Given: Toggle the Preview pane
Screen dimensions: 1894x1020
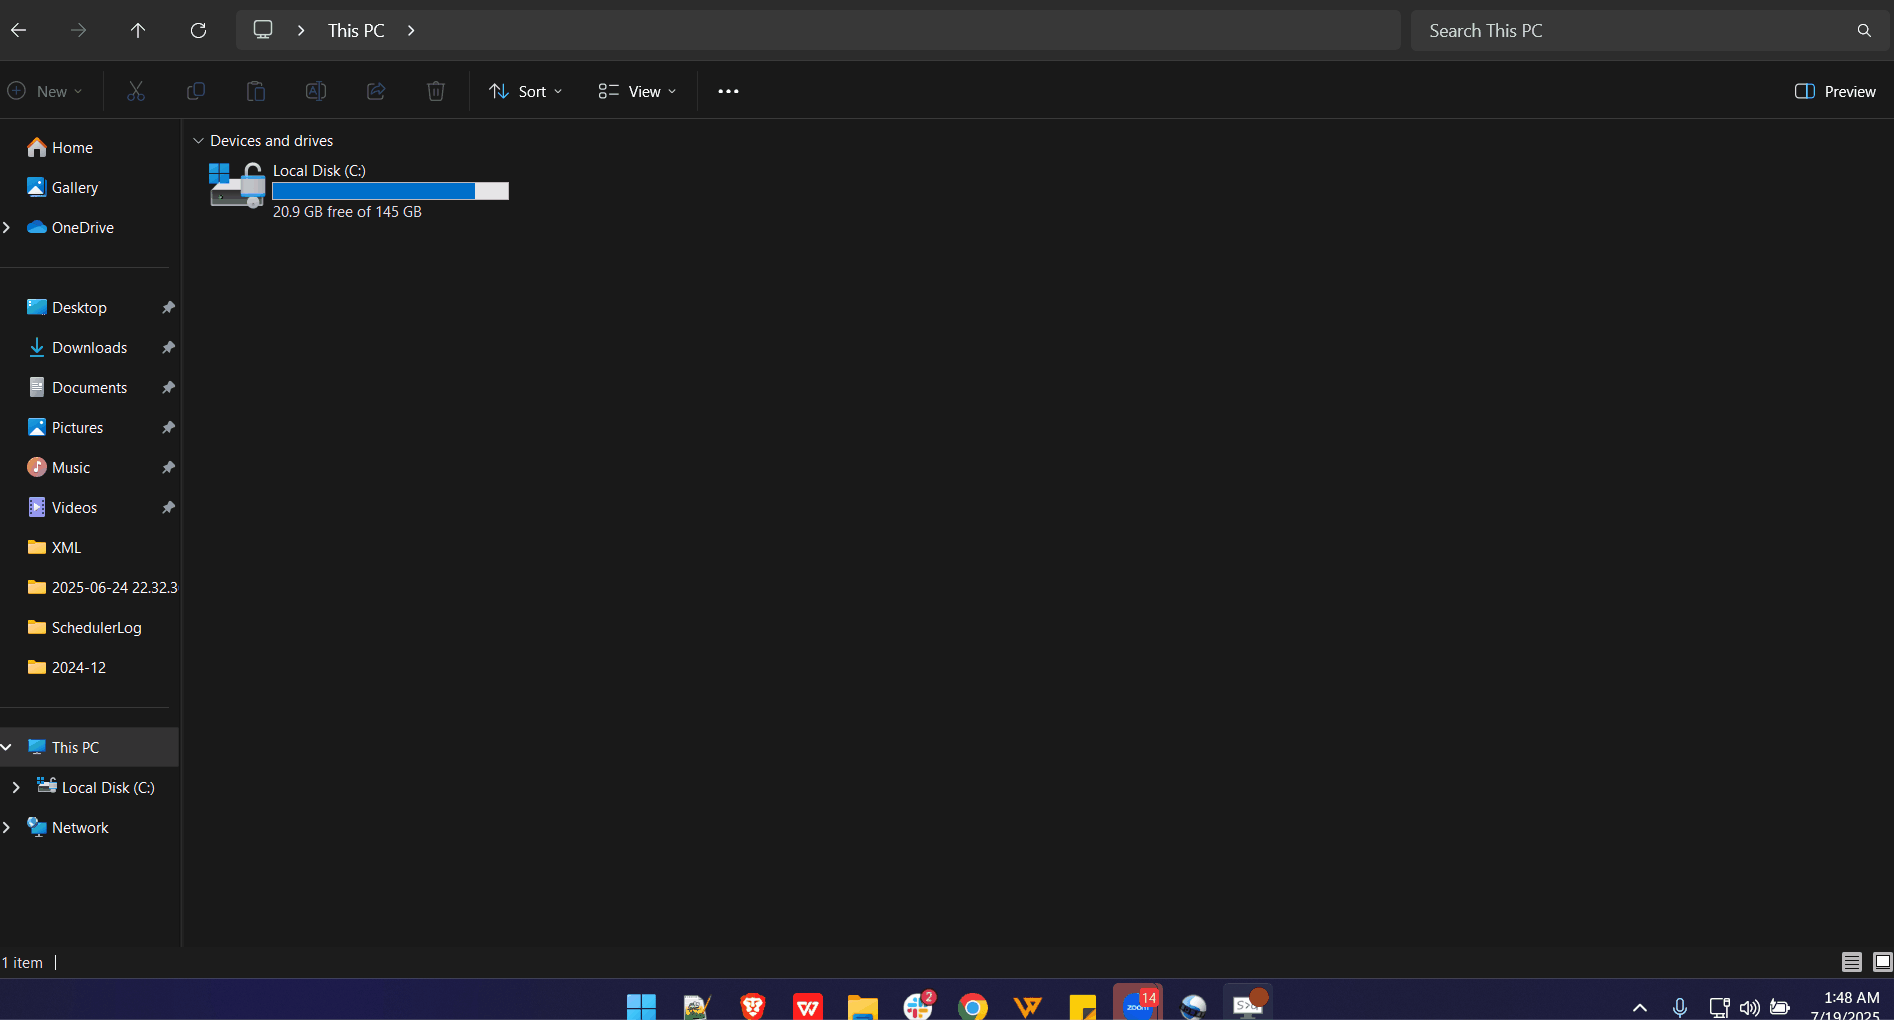Looking at the screenshot, I should click(1835, 91).
